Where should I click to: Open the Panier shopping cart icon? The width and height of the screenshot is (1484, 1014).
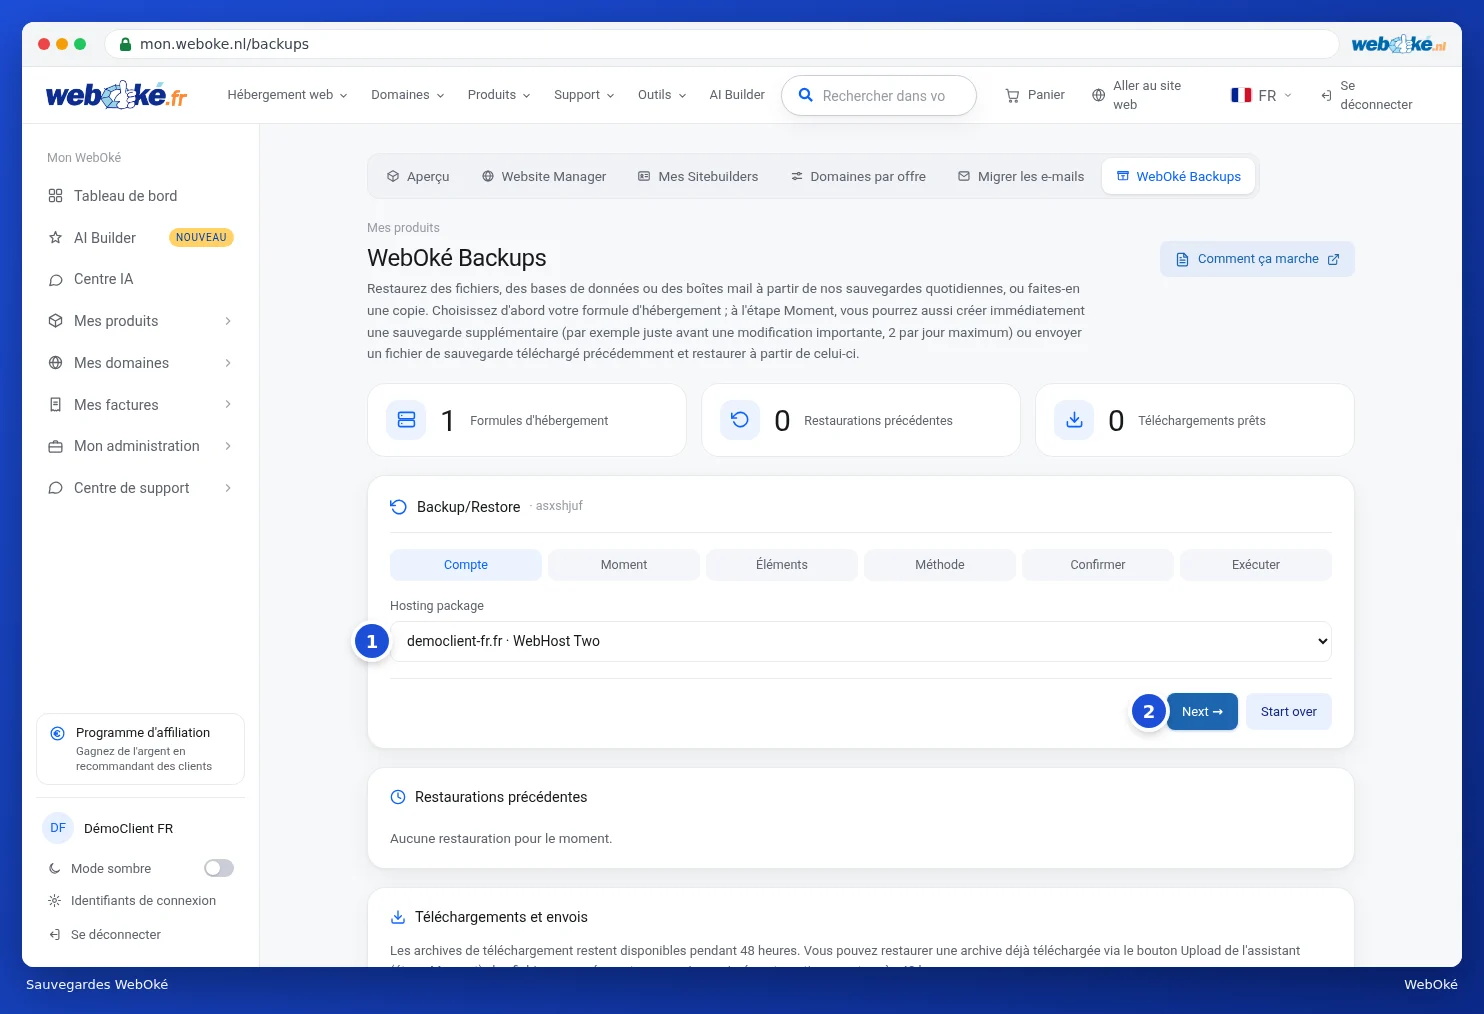click(1012, 95)
